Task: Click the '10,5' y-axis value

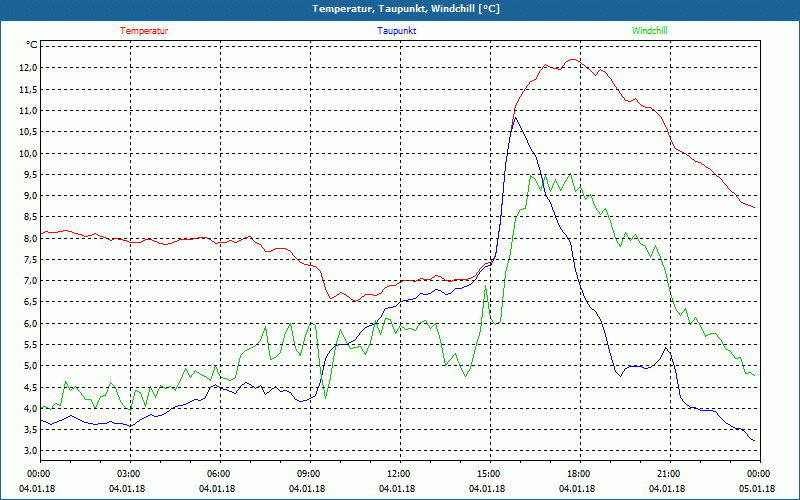Action: click(28, 132)
